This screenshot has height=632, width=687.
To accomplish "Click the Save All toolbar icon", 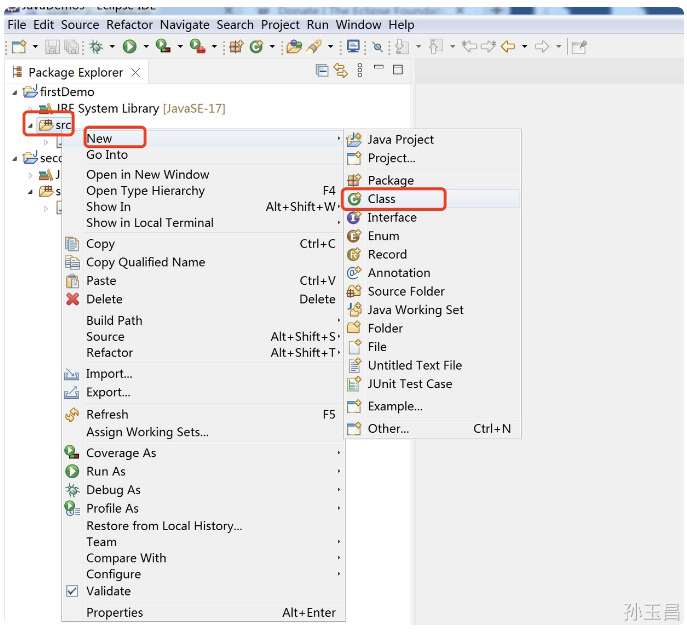I will pos(71,46).
